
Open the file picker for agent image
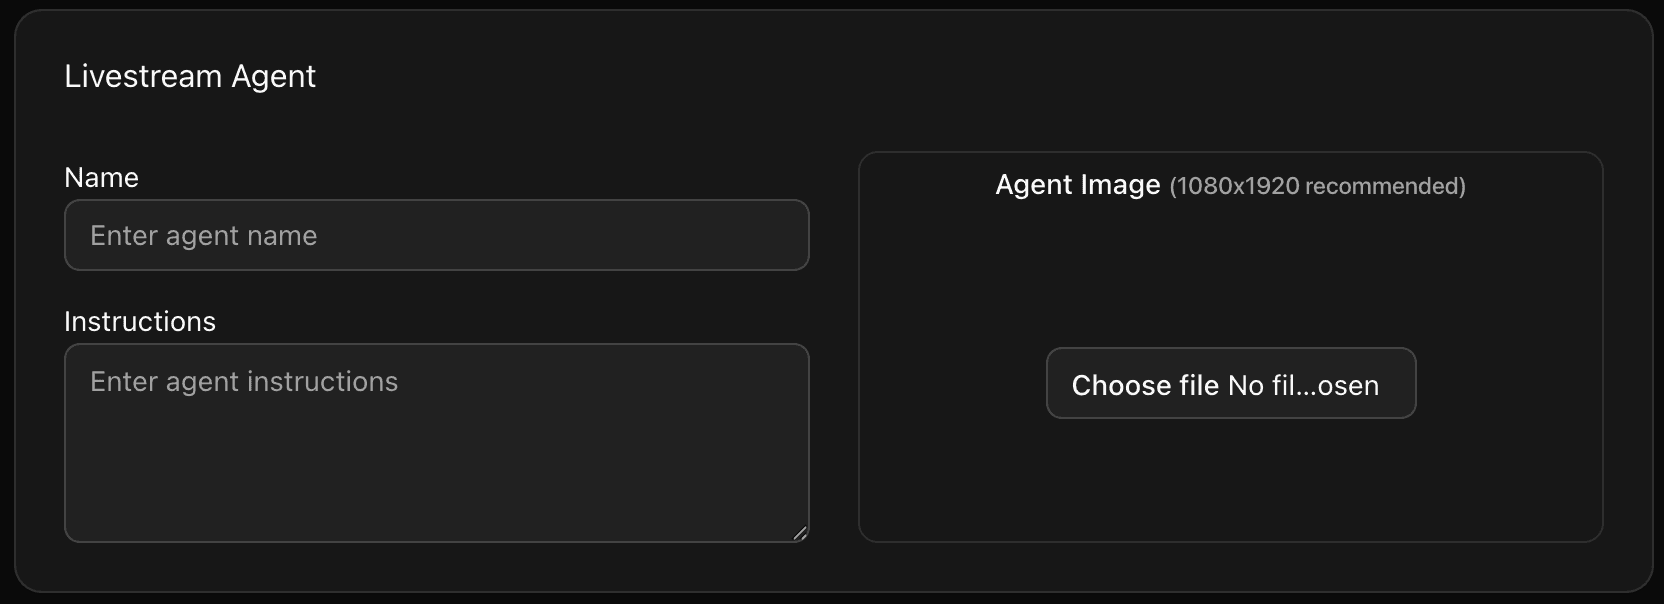(x=1230, y=384)
